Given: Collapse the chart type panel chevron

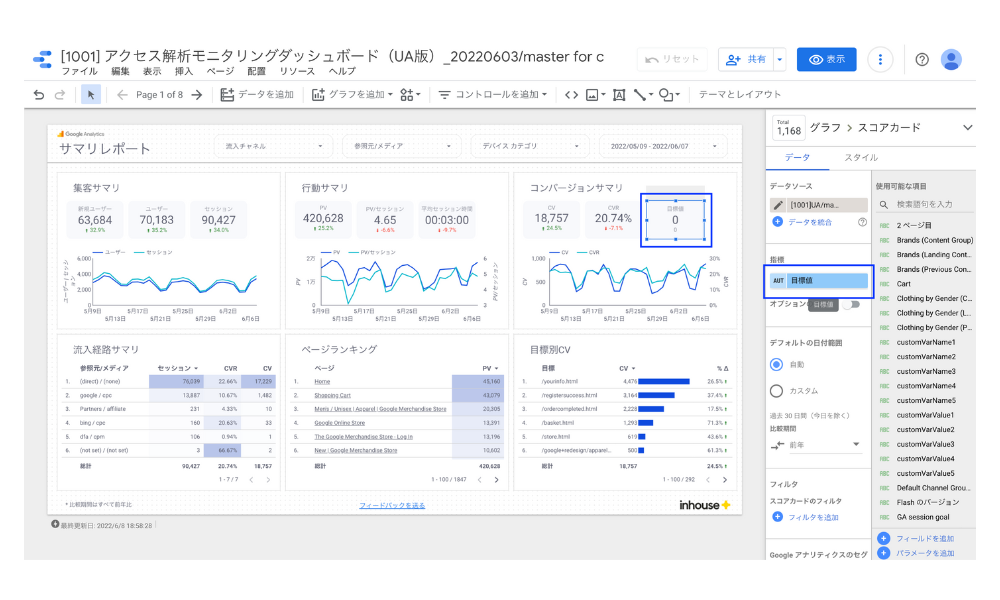Looking at the screenshot, I should point(967,128).
